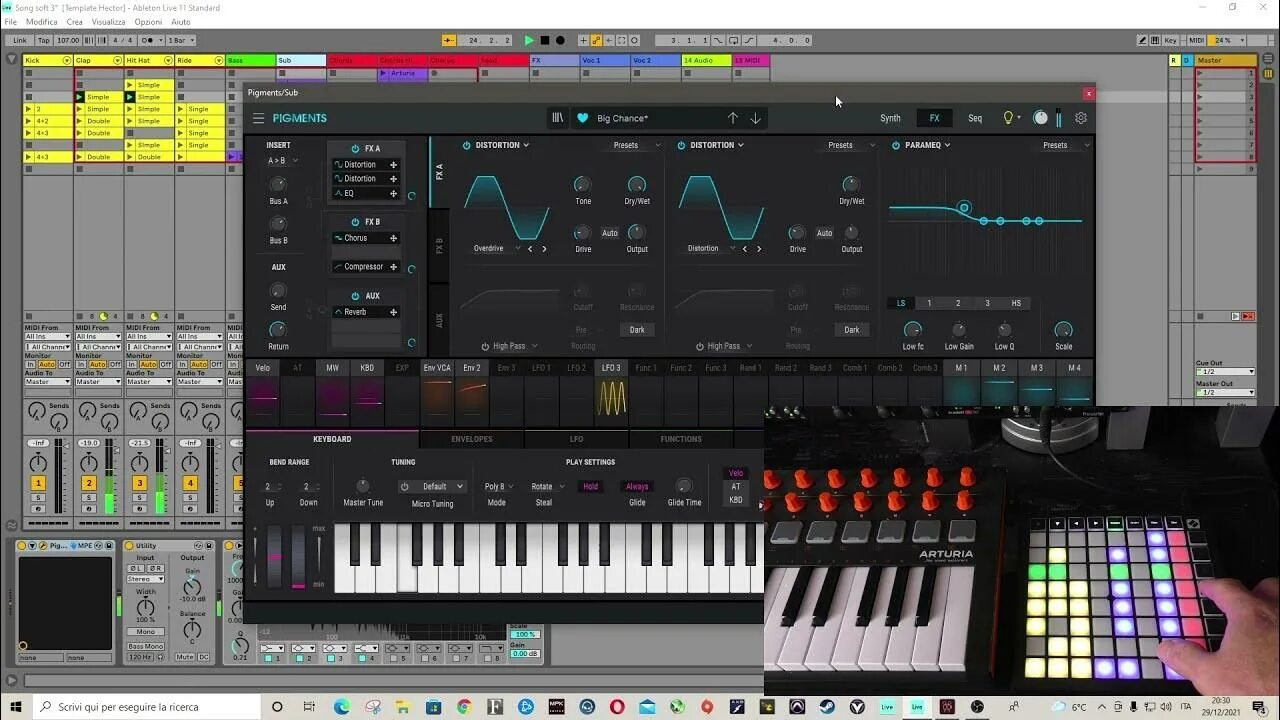Toggle Auto on first distortion Drive
Image resolution: width=1280 pixels, height=720 pixels.
(610, 233)
